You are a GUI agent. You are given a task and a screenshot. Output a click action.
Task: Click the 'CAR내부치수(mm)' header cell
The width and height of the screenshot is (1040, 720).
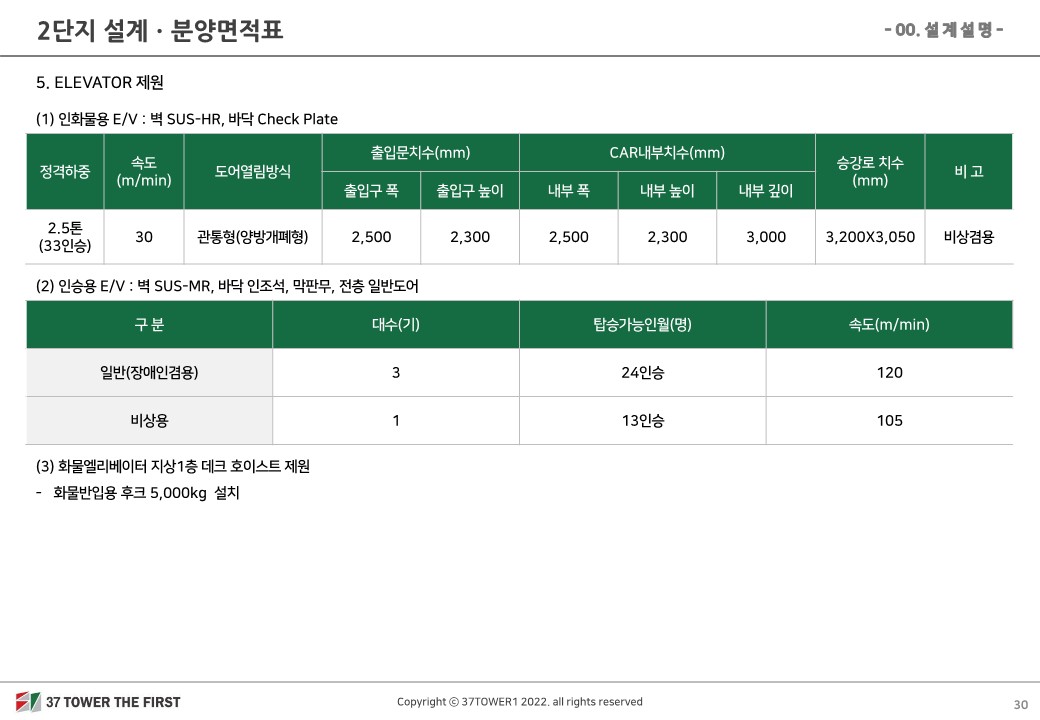pyautogui.click(x=667, y=153)
